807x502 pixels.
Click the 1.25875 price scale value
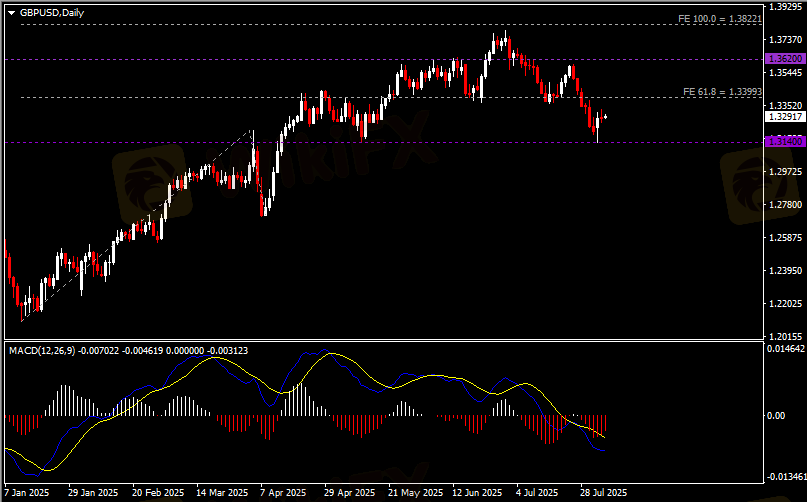(785, 237)
